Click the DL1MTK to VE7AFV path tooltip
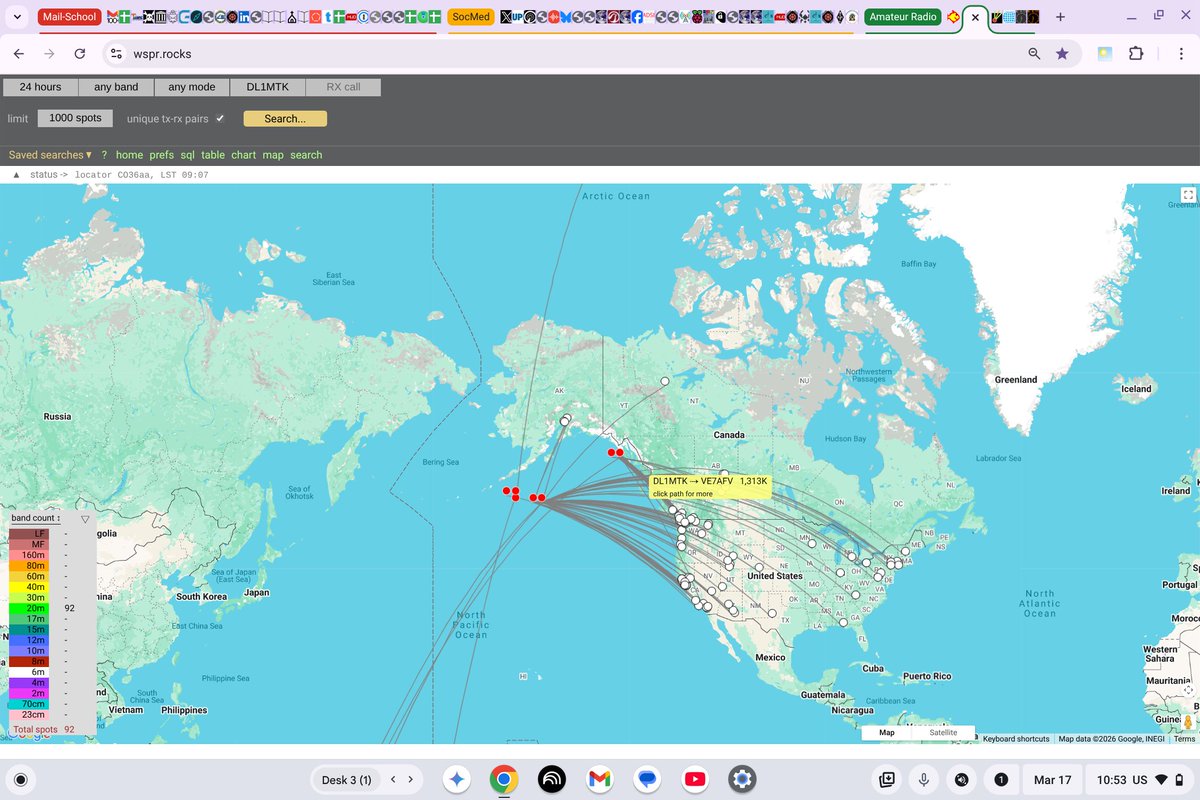1200x800 pixels. coord(710,487)
